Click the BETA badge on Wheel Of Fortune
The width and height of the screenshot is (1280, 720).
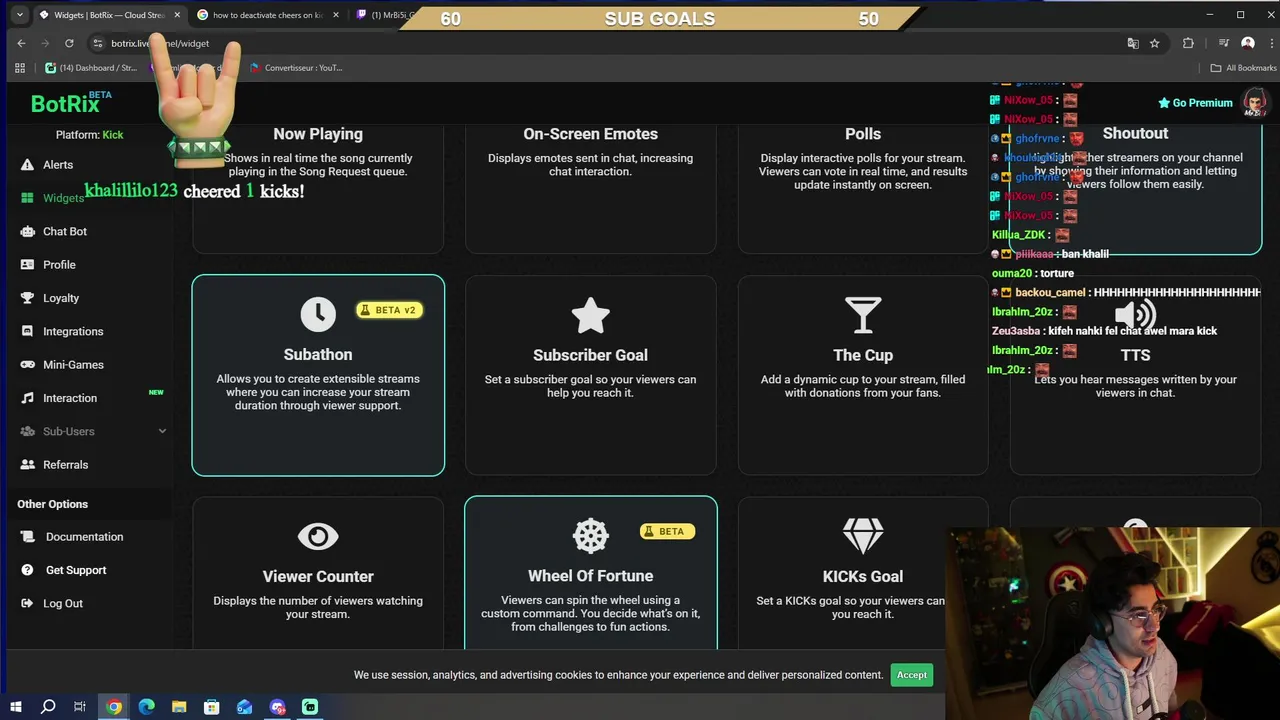point(667,531)
